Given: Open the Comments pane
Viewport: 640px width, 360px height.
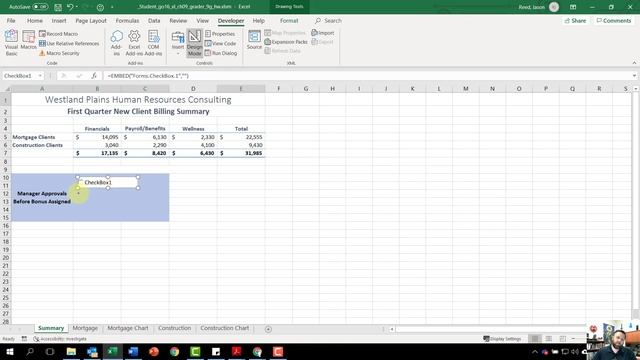Looking at the screenshot, I should point(614,20).
